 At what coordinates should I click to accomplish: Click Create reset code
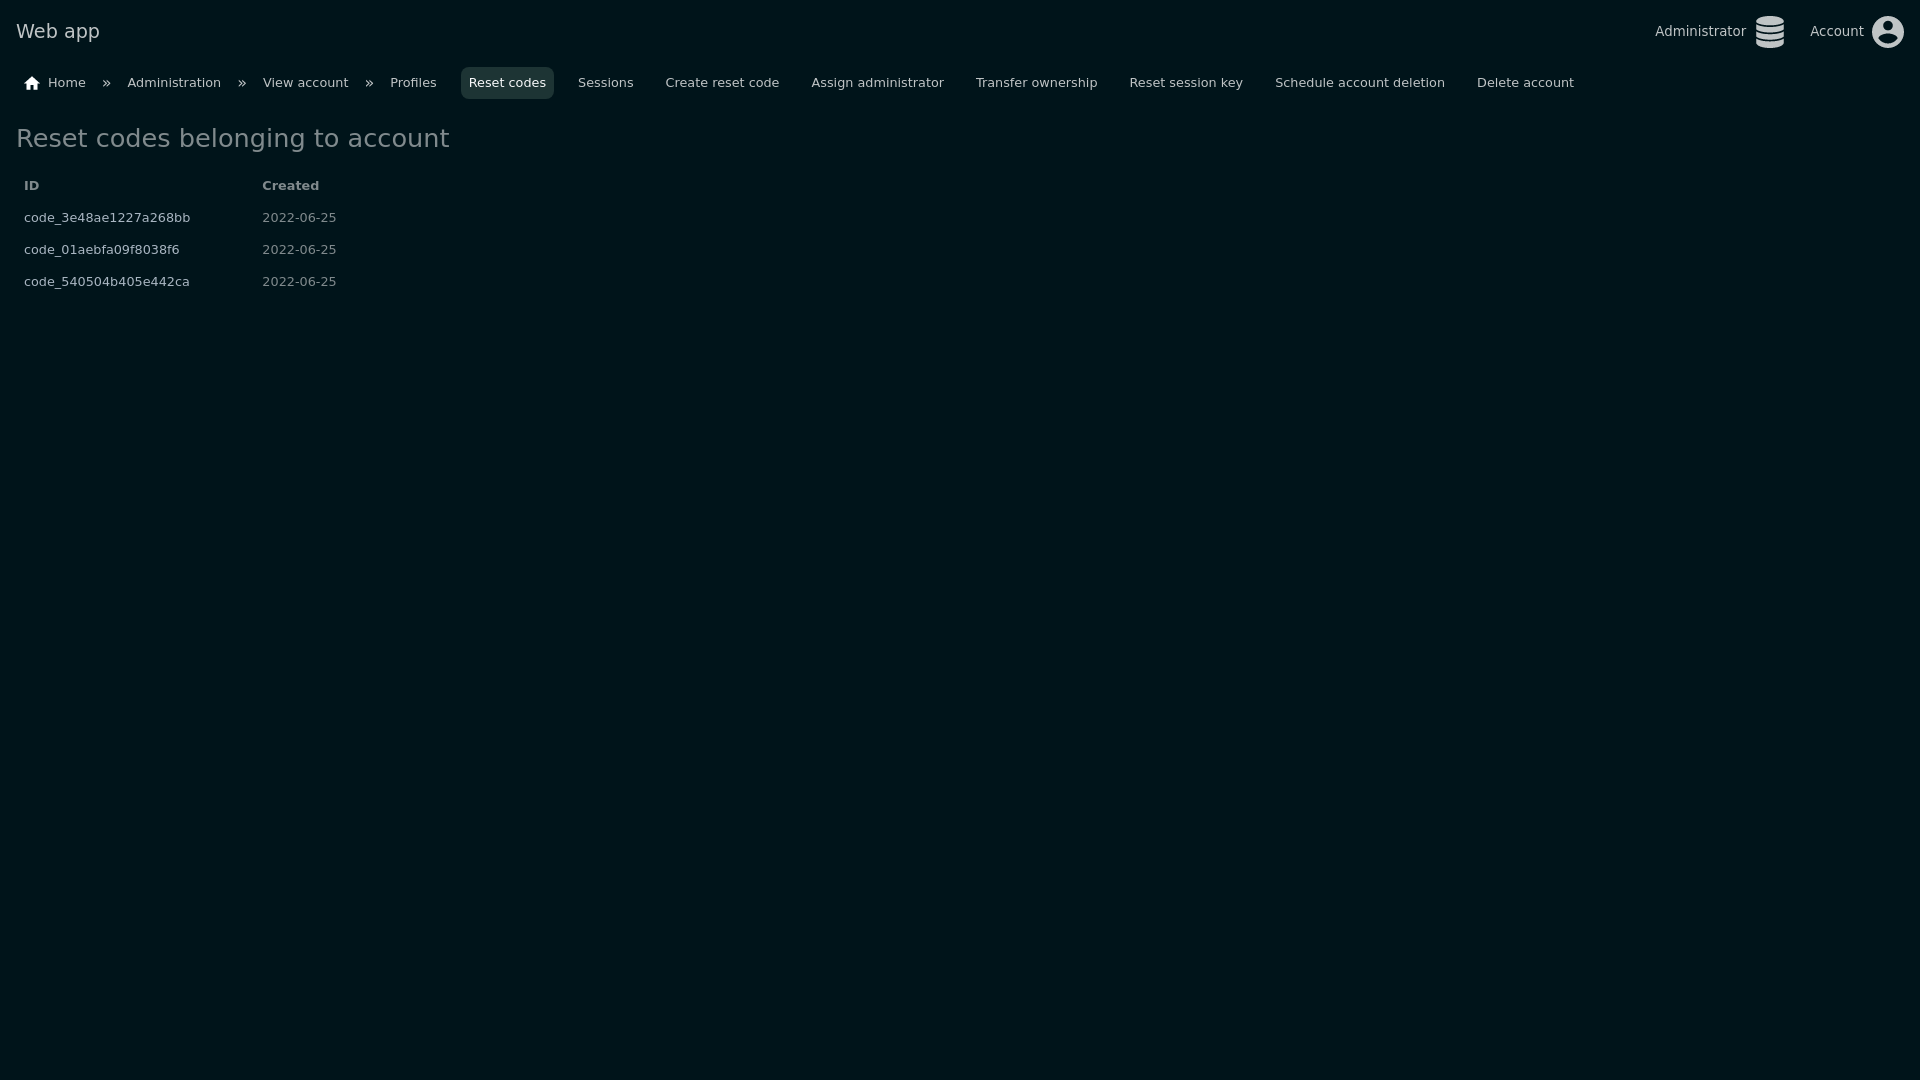(722, 83)
